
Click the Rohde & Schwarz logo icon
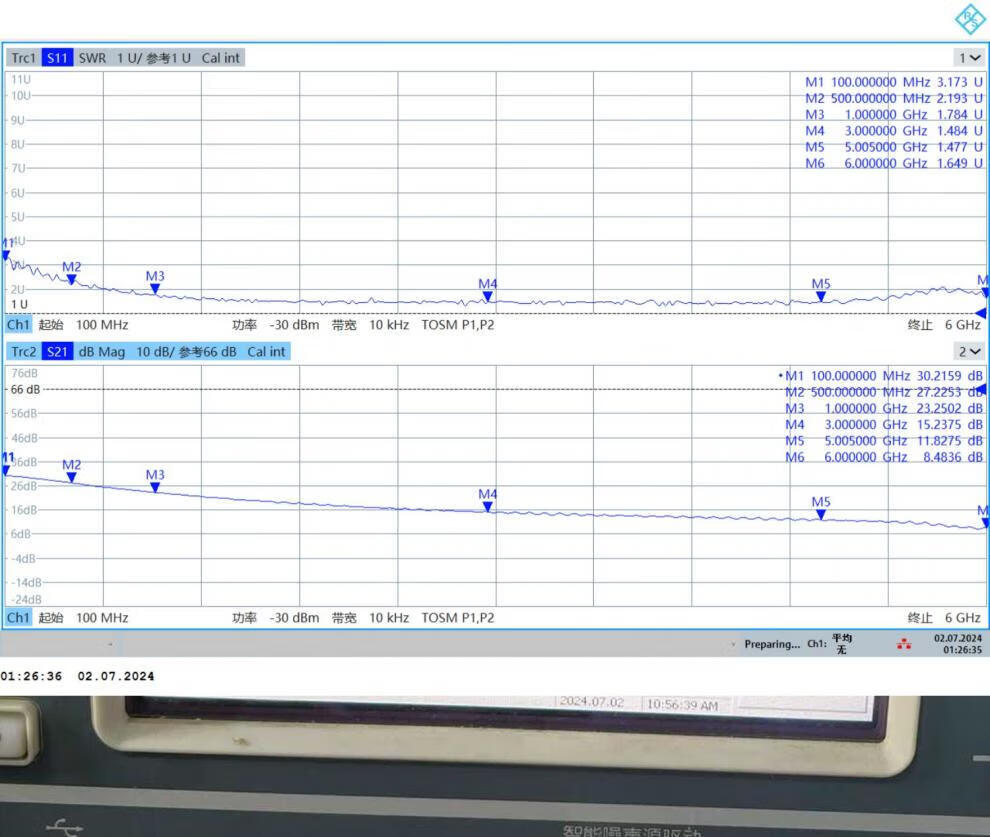tap(969, 19)
